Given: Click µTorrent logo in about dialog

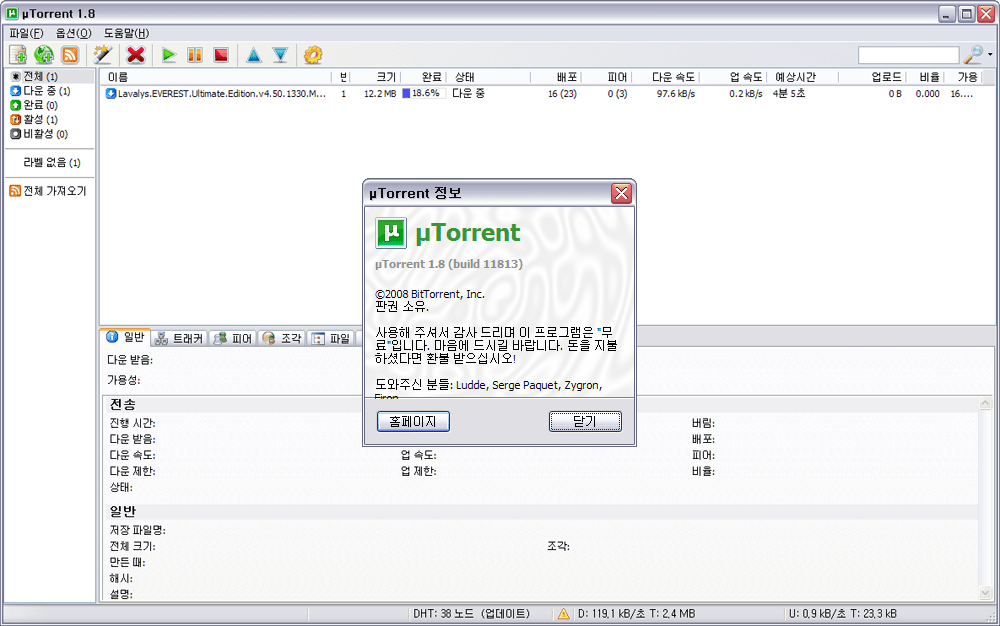Looking at the screenshot, I should tap(391, 233).
